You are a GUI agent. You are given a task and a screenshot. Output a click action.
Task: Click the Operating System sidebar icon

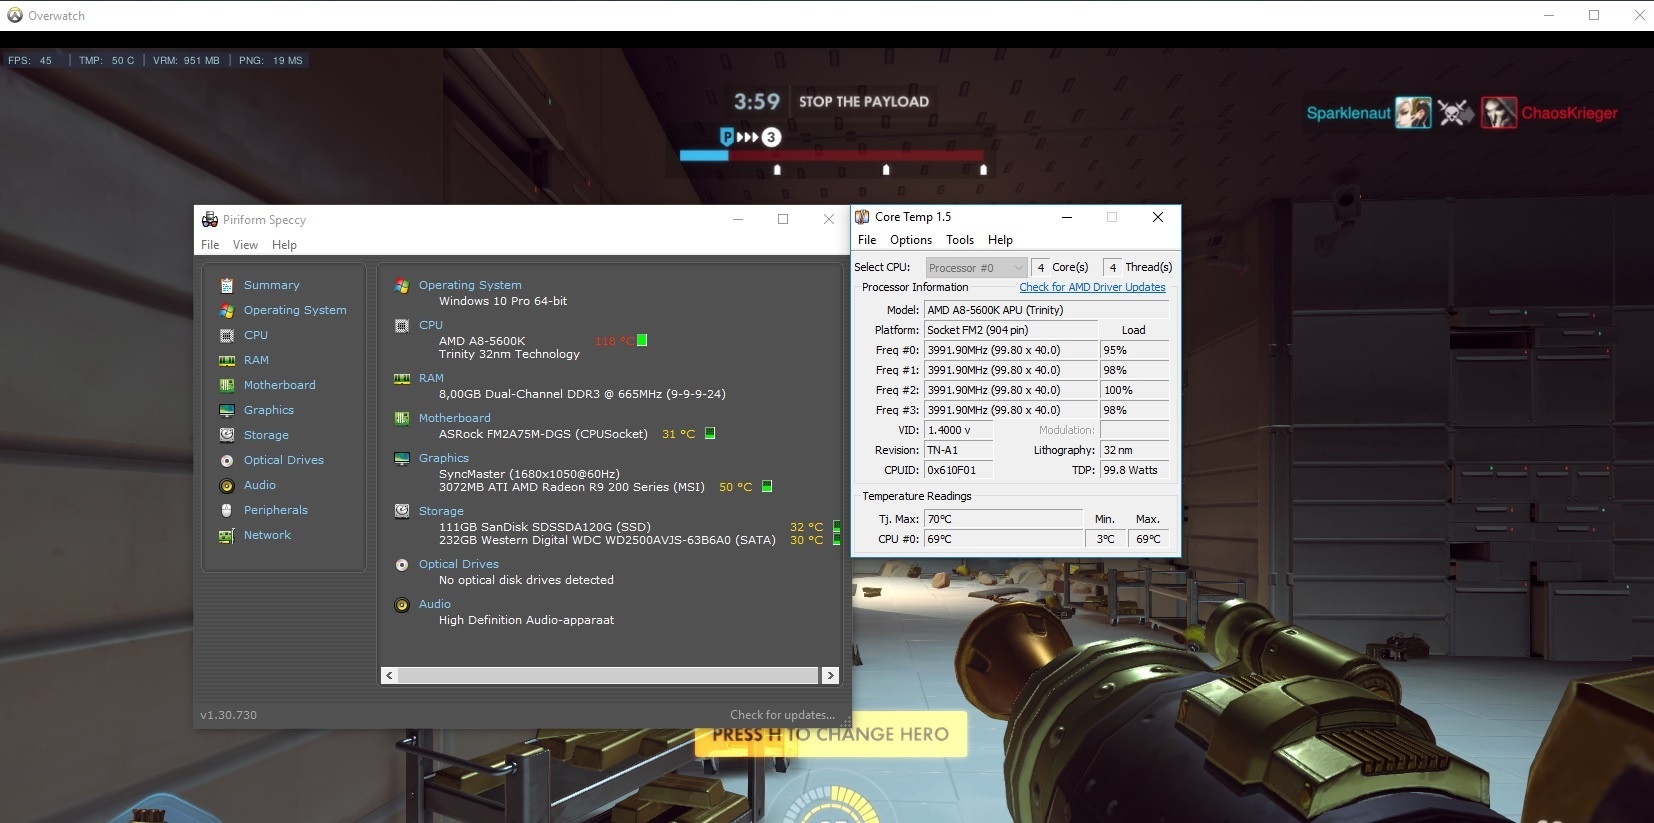coord(227,310)
